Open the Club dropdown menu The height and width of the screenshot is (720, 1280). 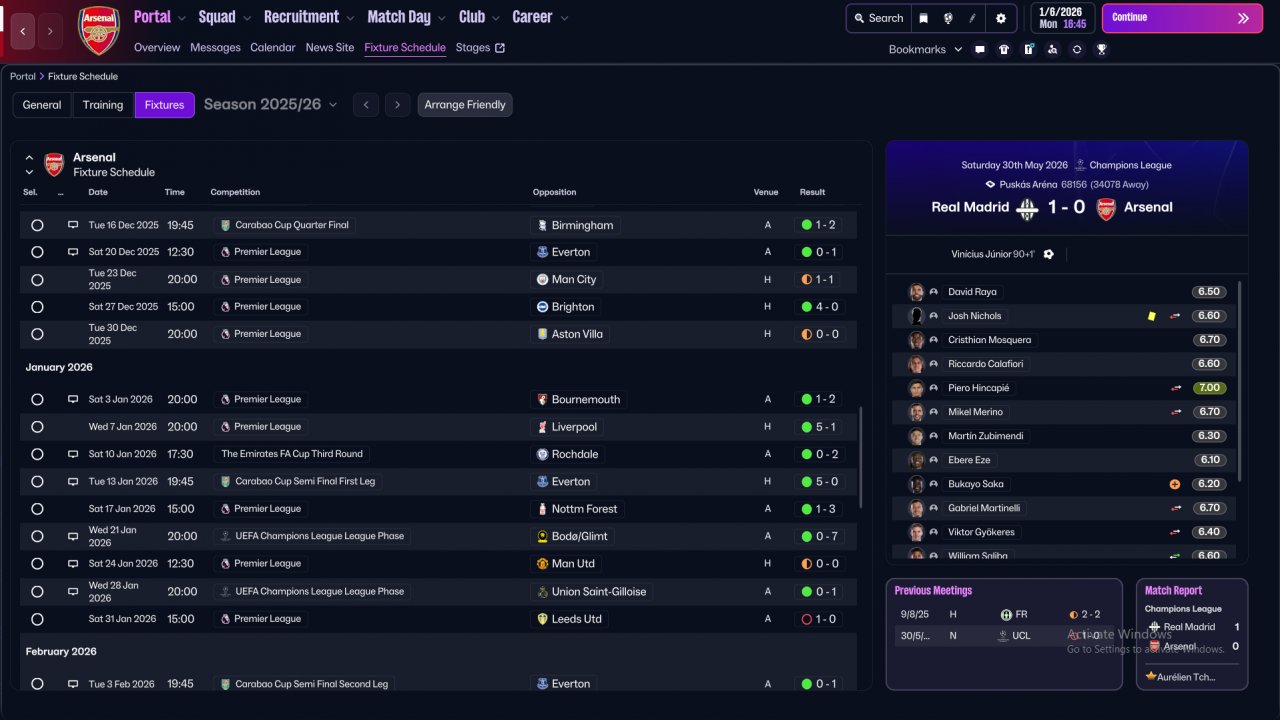point(480,17)
